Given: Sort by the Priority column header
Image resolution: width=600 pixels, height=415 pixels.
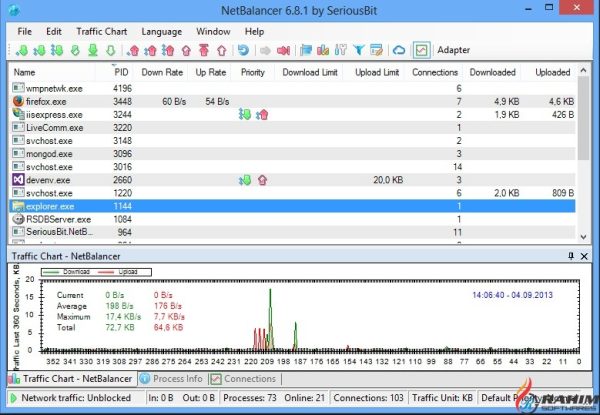Looking at the screenshot, I should [x=253, y=72].
